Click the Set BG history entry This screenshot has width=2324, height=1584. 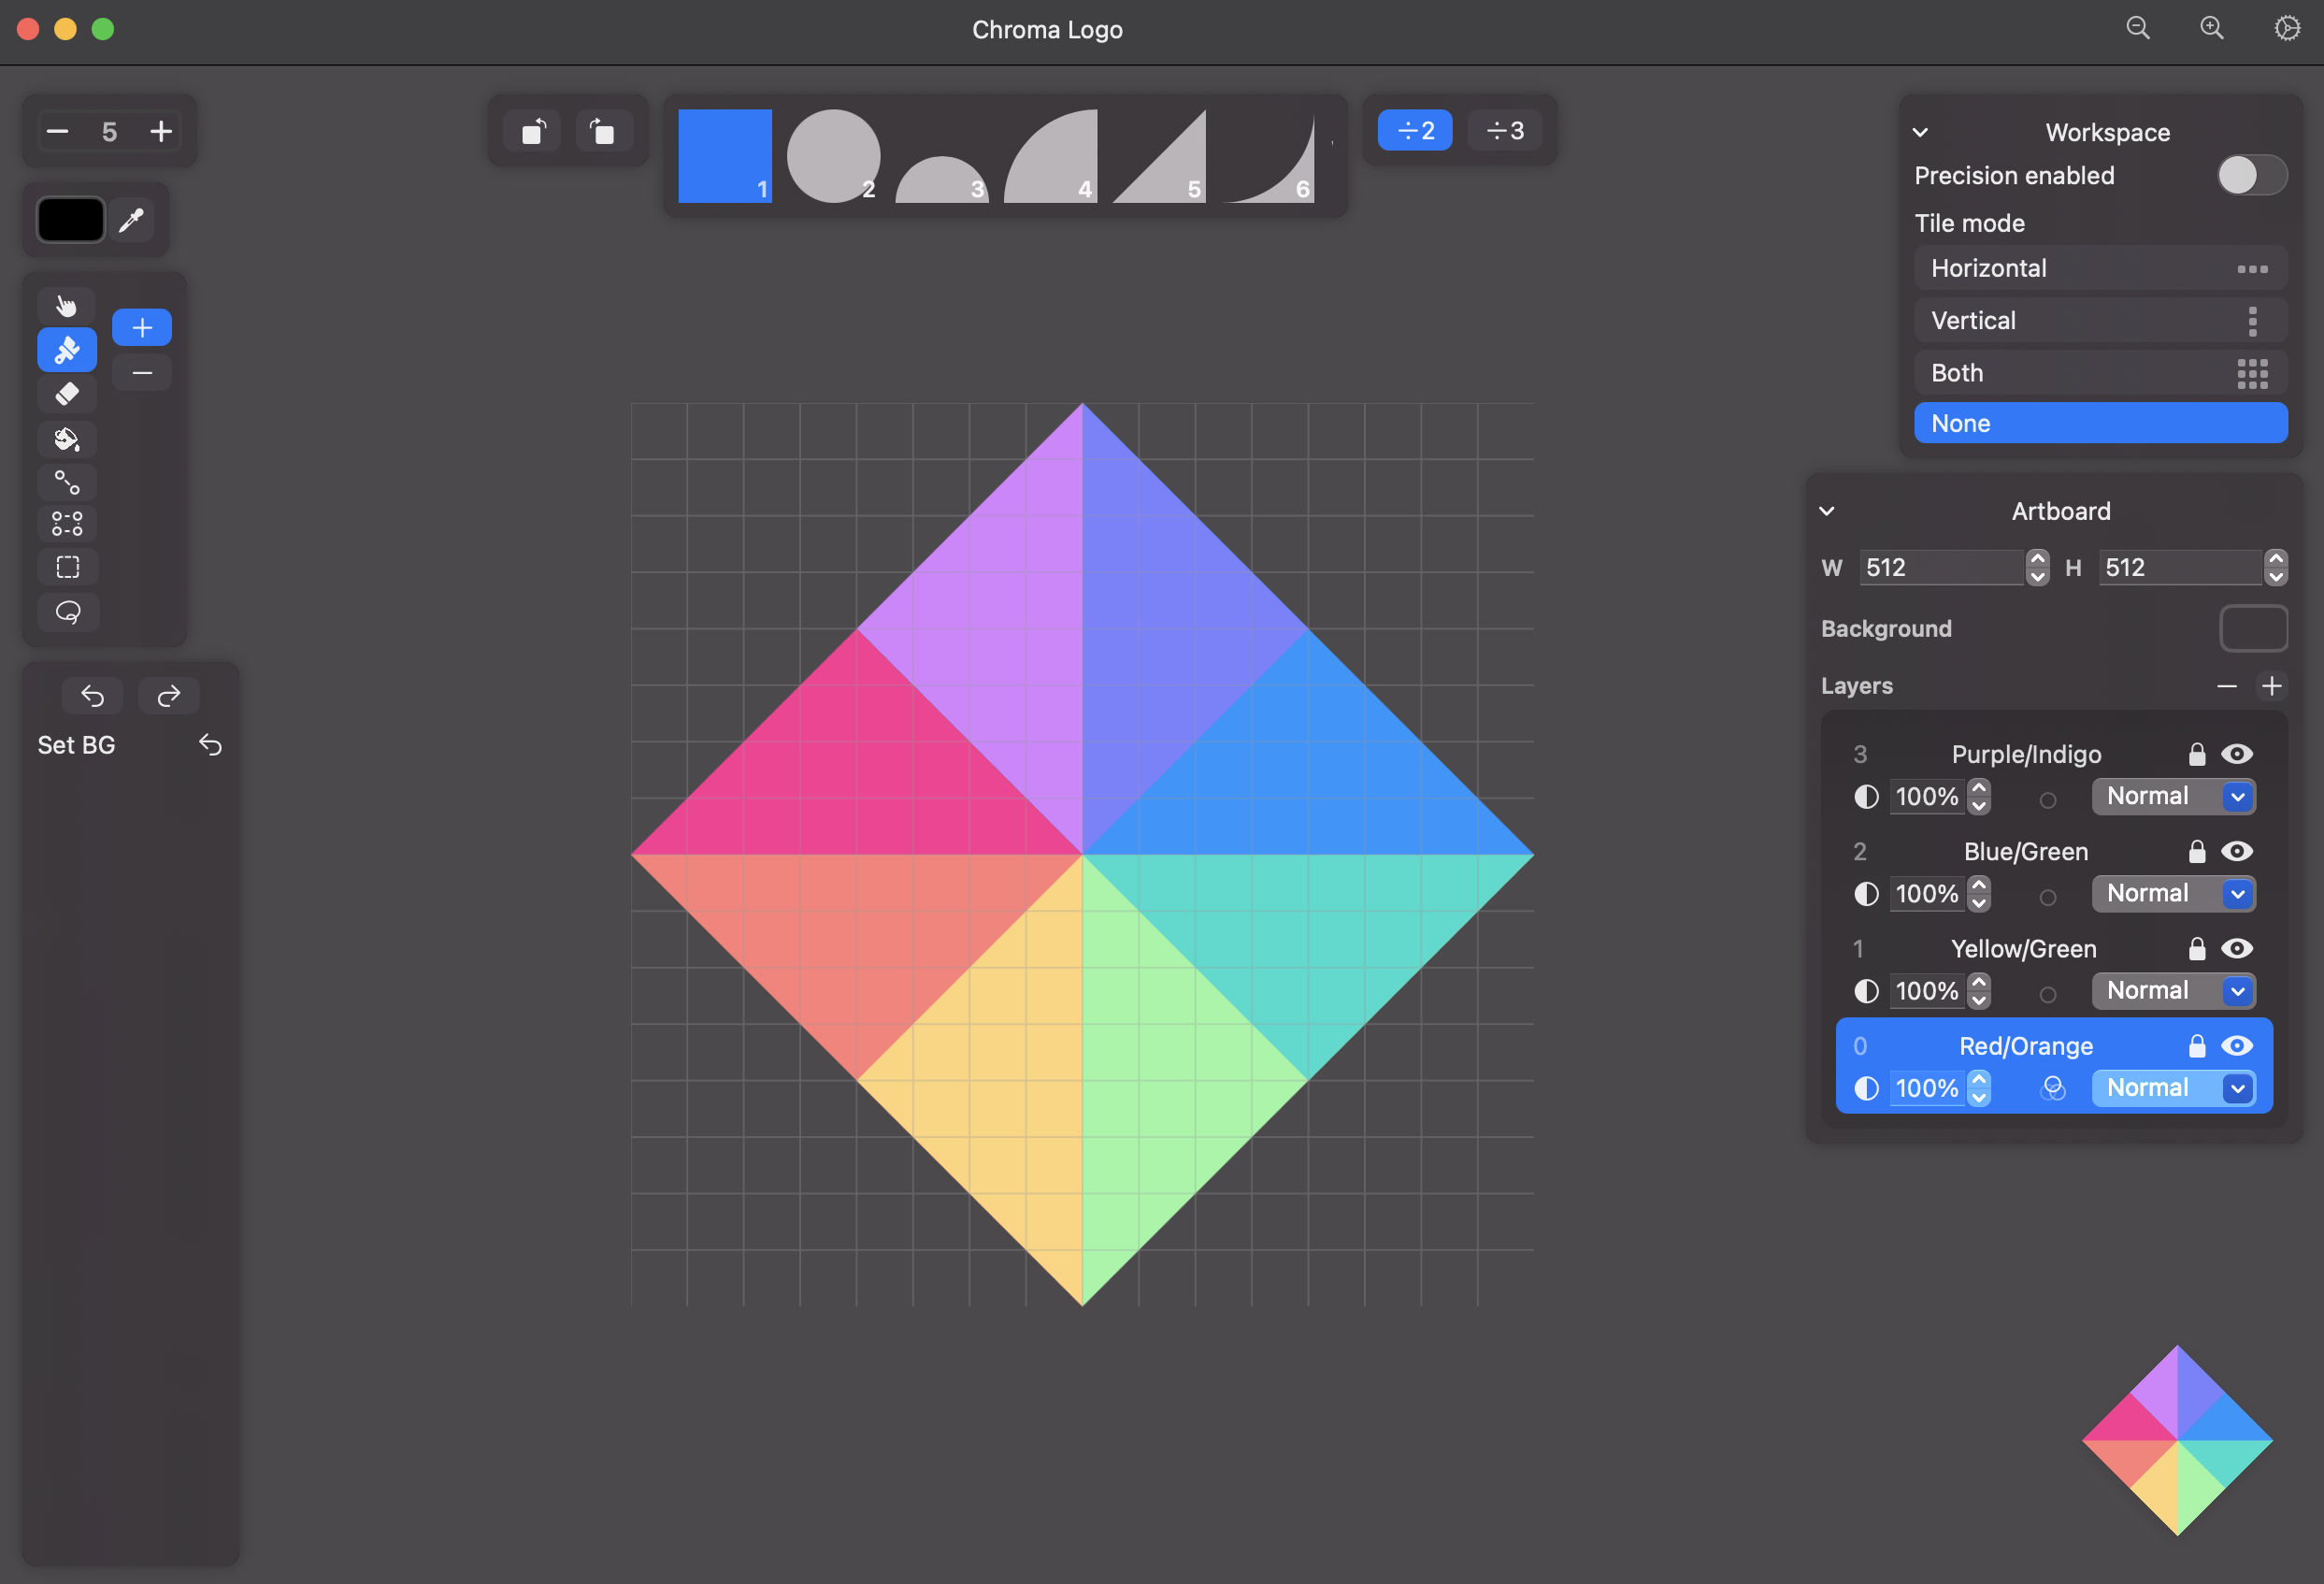[x=77, y=745]
